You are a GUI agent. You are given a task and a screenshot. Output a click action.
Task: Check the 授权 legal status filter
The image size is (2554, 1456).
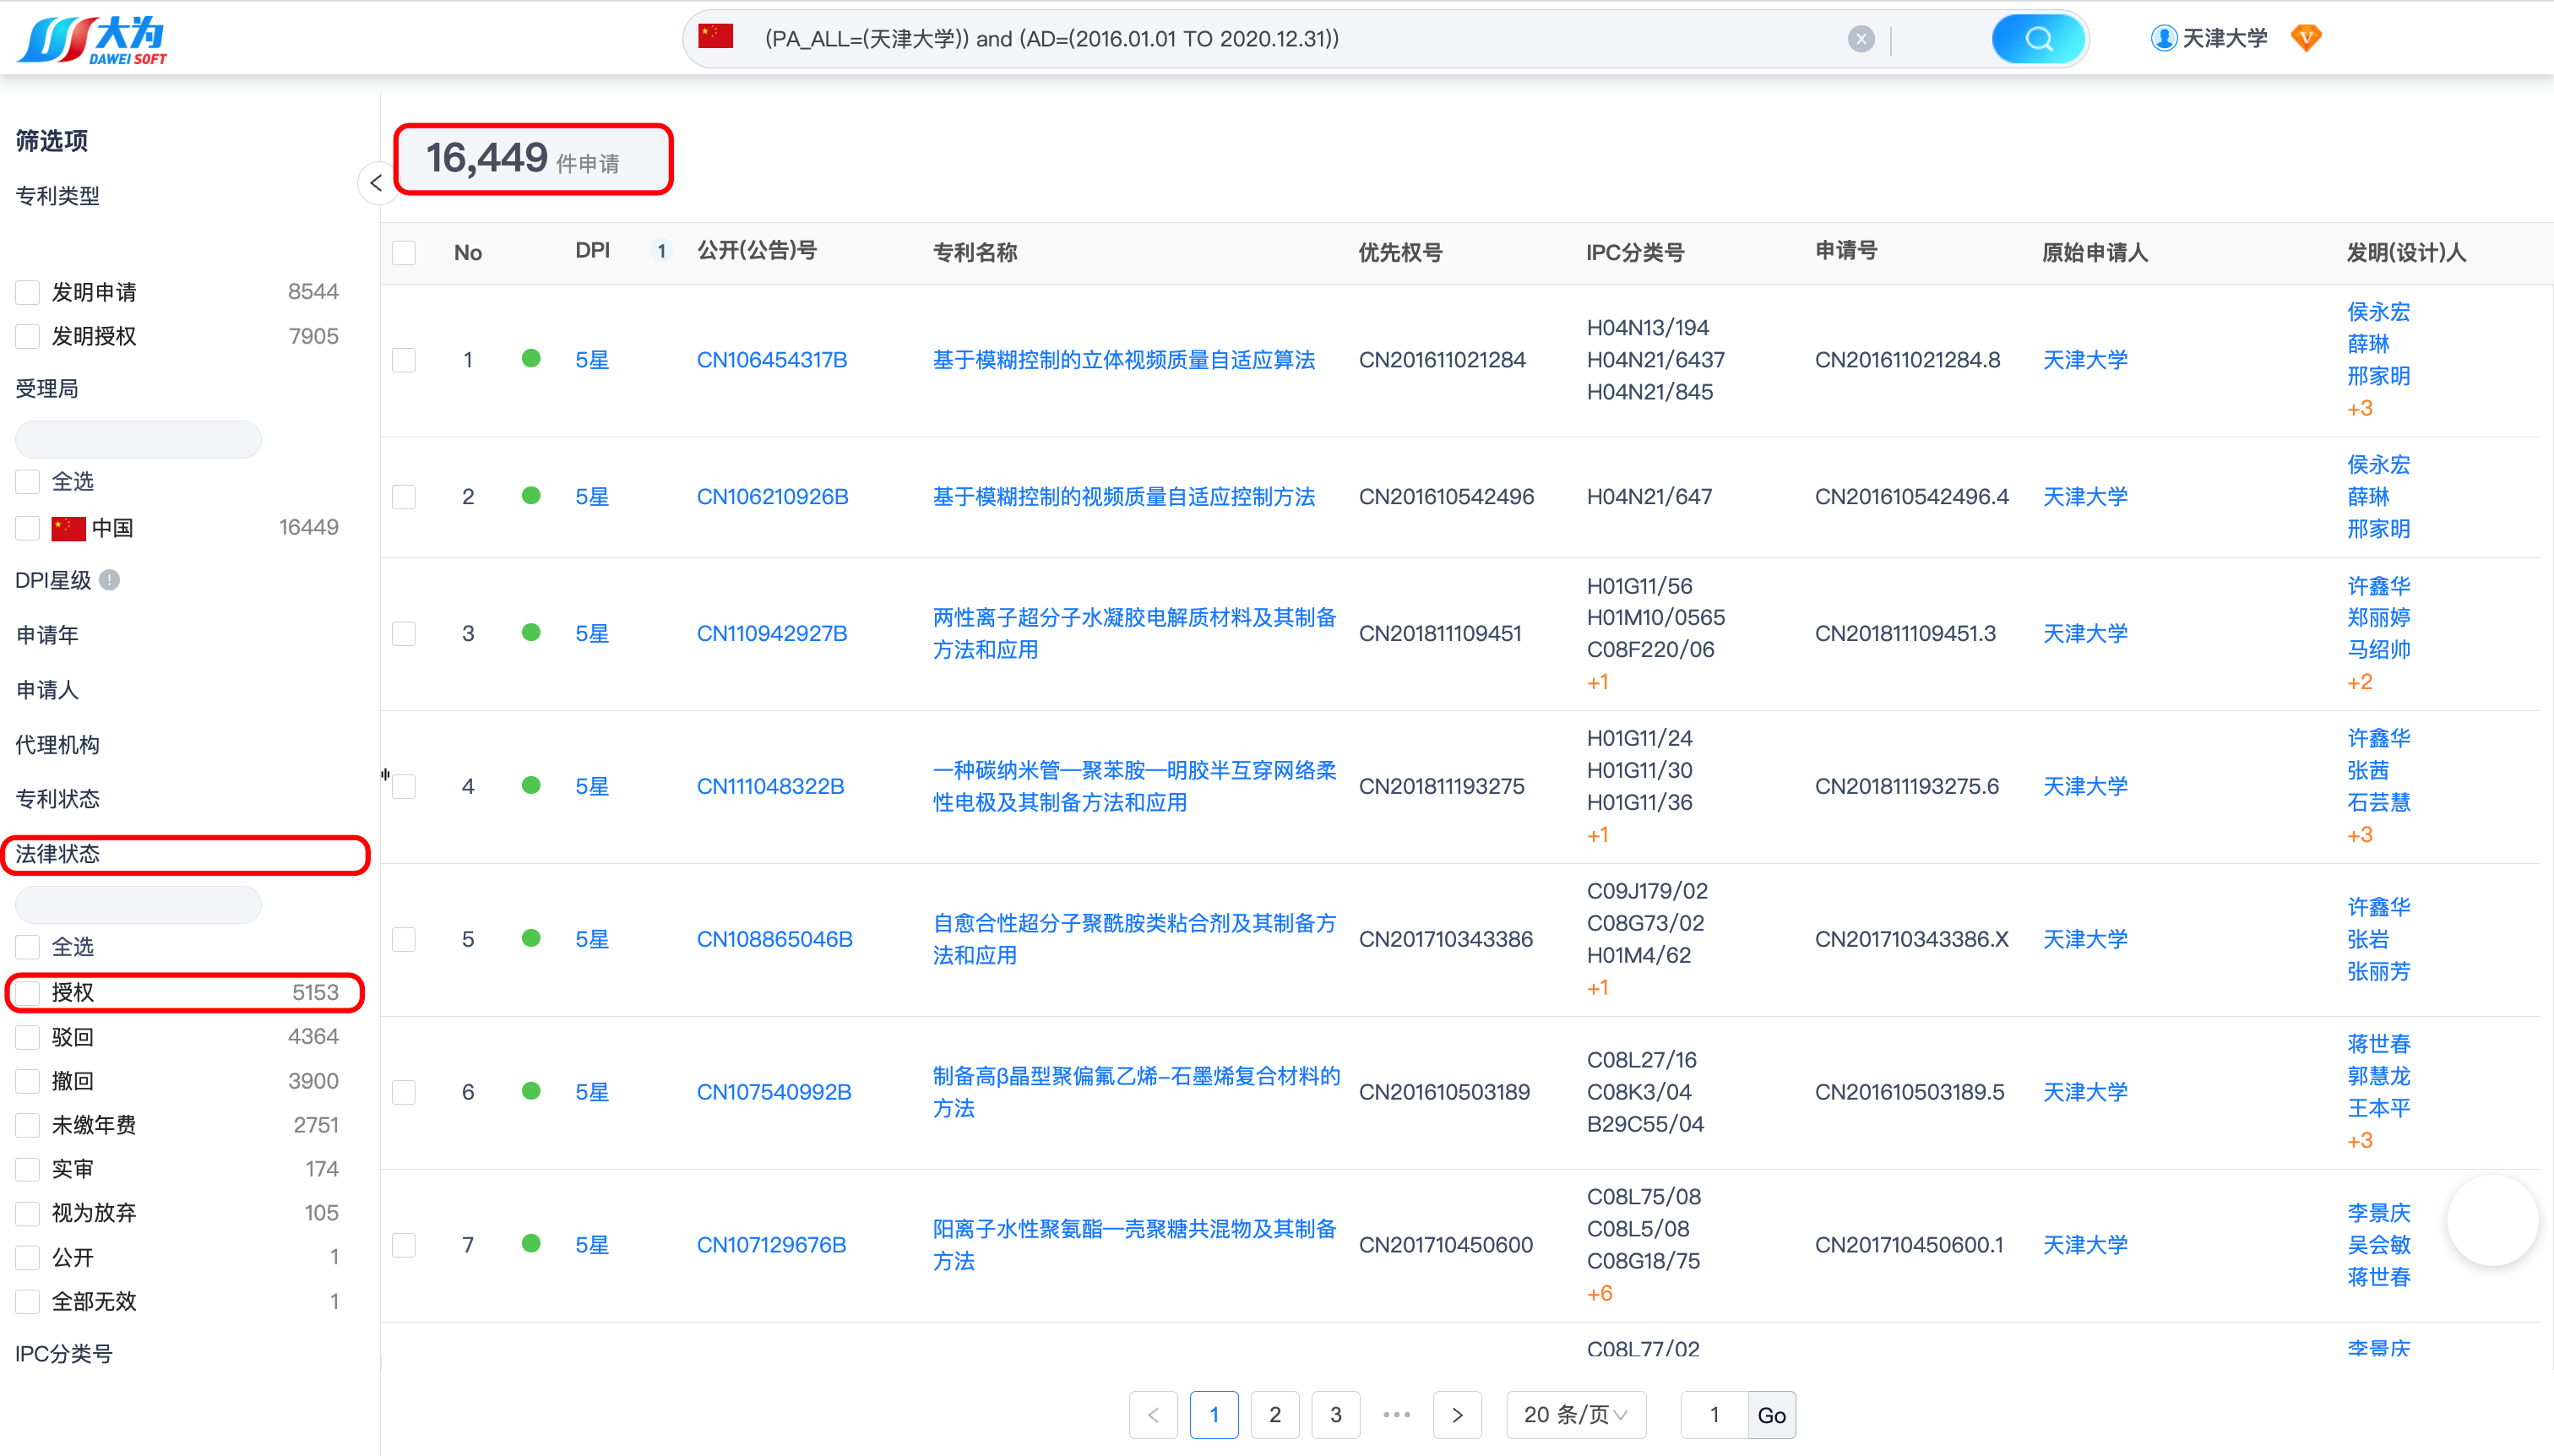(28, 992)
